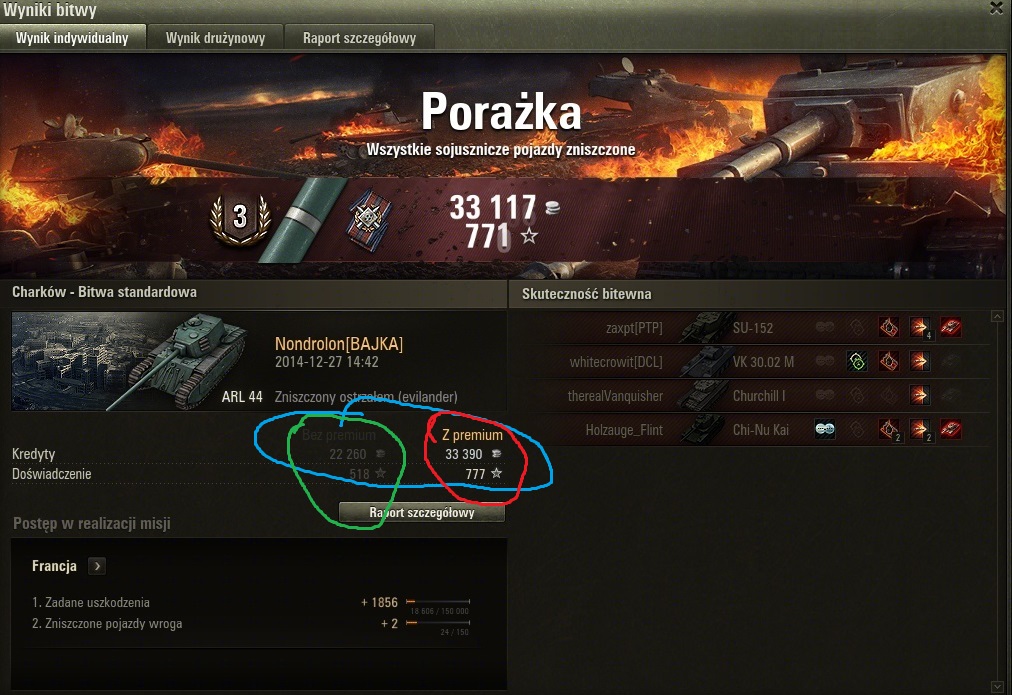Click the kill icon for Holzauge_Flint's Chi-Nu Kai

[951, 428]
